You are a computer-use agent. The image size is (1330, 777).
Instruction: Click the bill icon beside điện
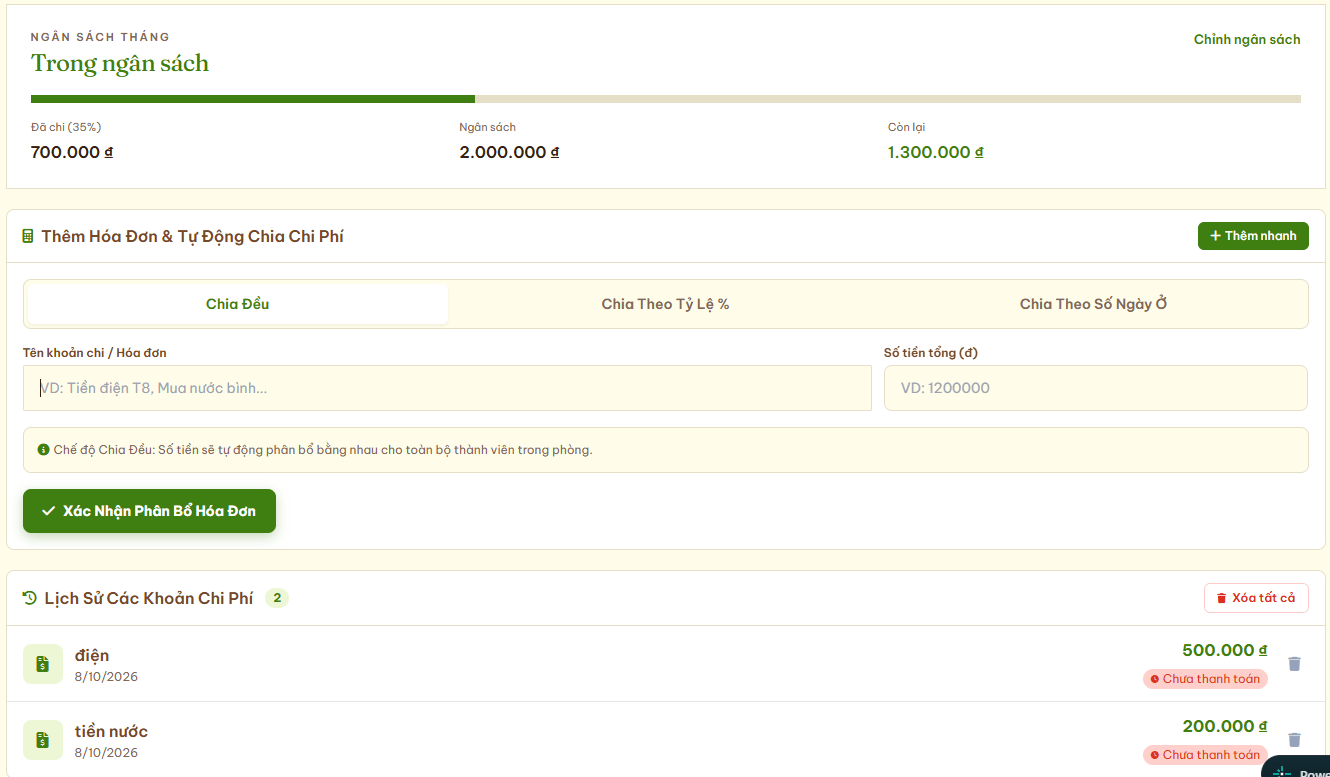click(x=43, y=664)
